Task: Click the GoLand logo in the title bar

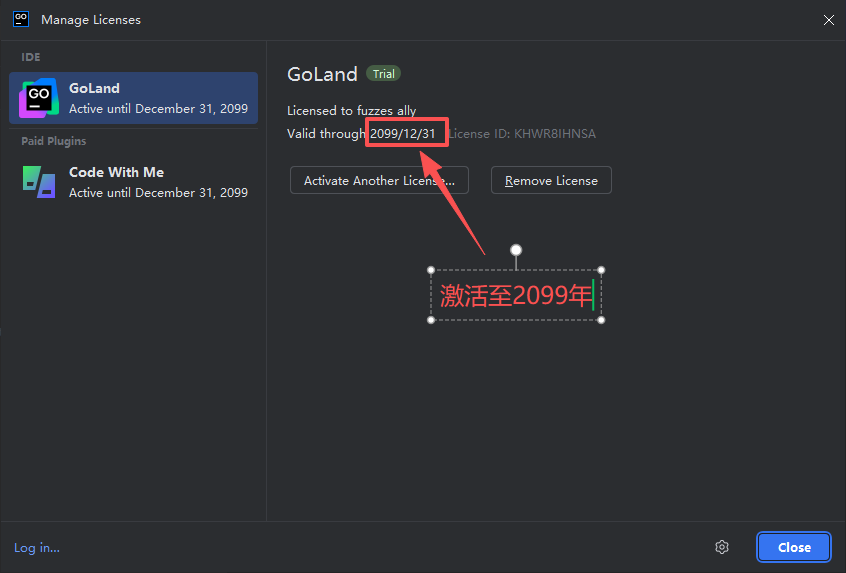Action: tap(20, 18)
